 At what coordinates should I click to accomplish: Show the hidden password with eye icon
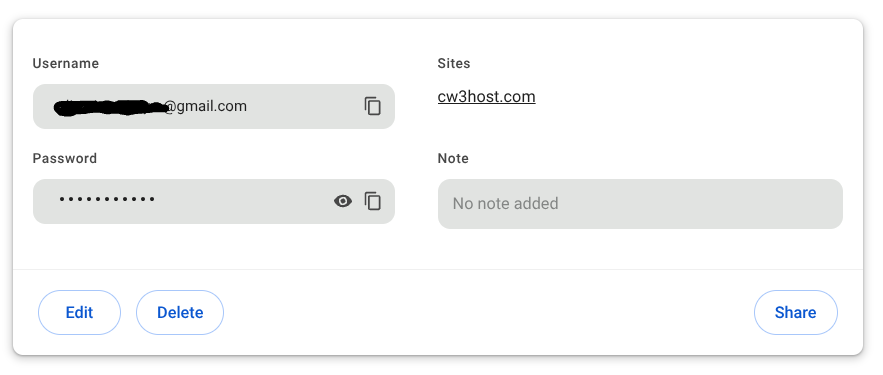pos(342,201)
